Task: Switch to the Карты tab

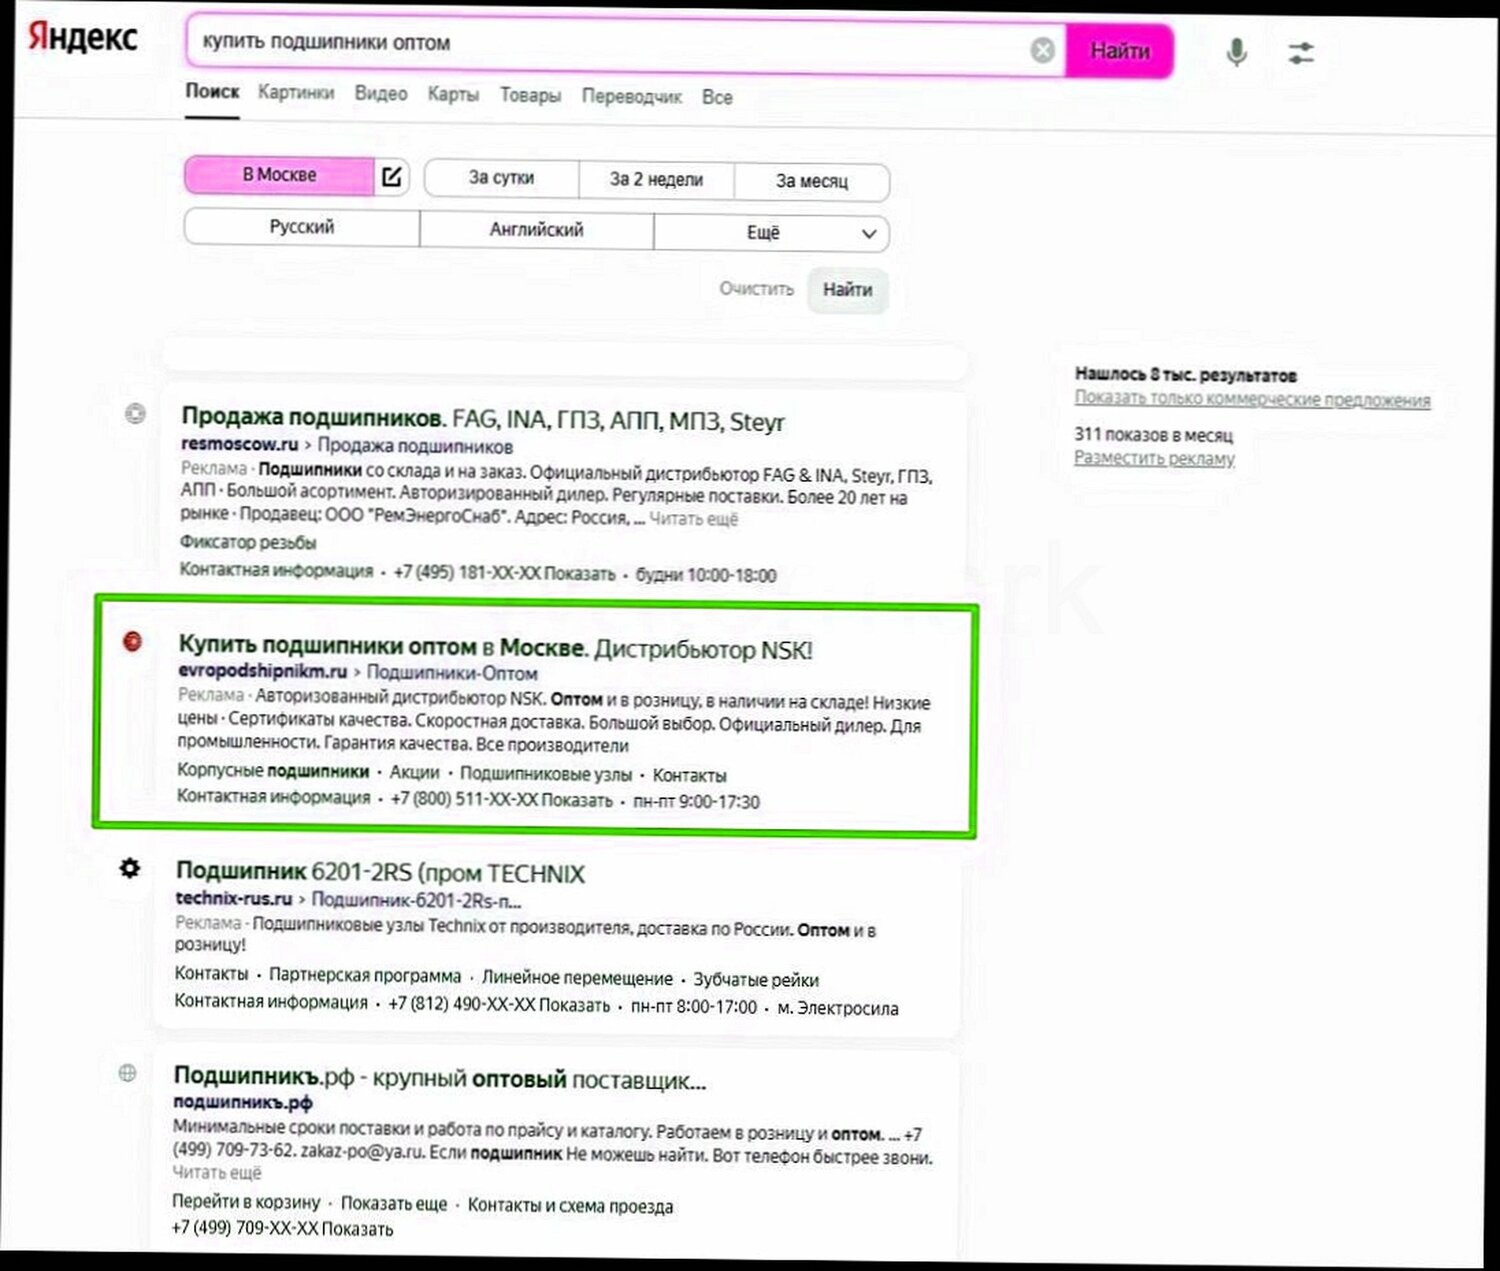Action: pos(453,94)
